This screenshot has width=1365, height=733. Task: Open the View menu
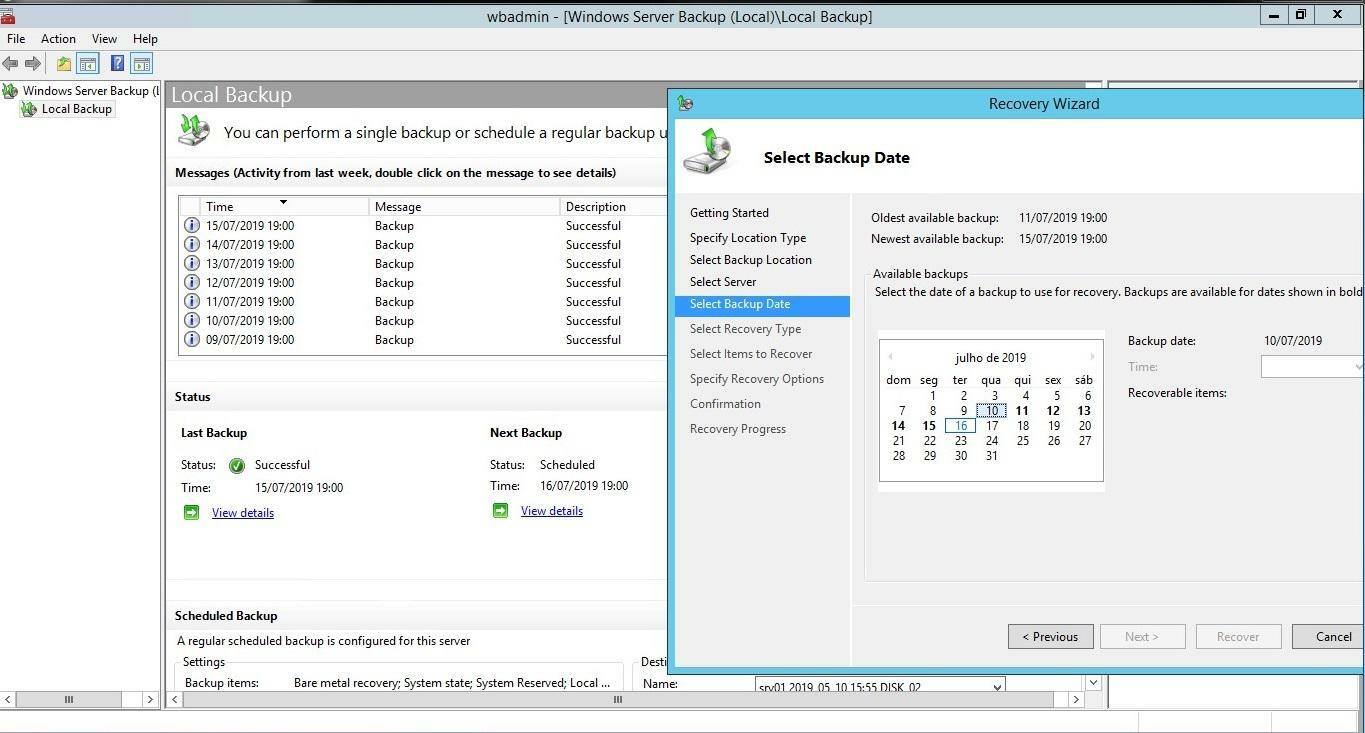[x=104, y=39]
